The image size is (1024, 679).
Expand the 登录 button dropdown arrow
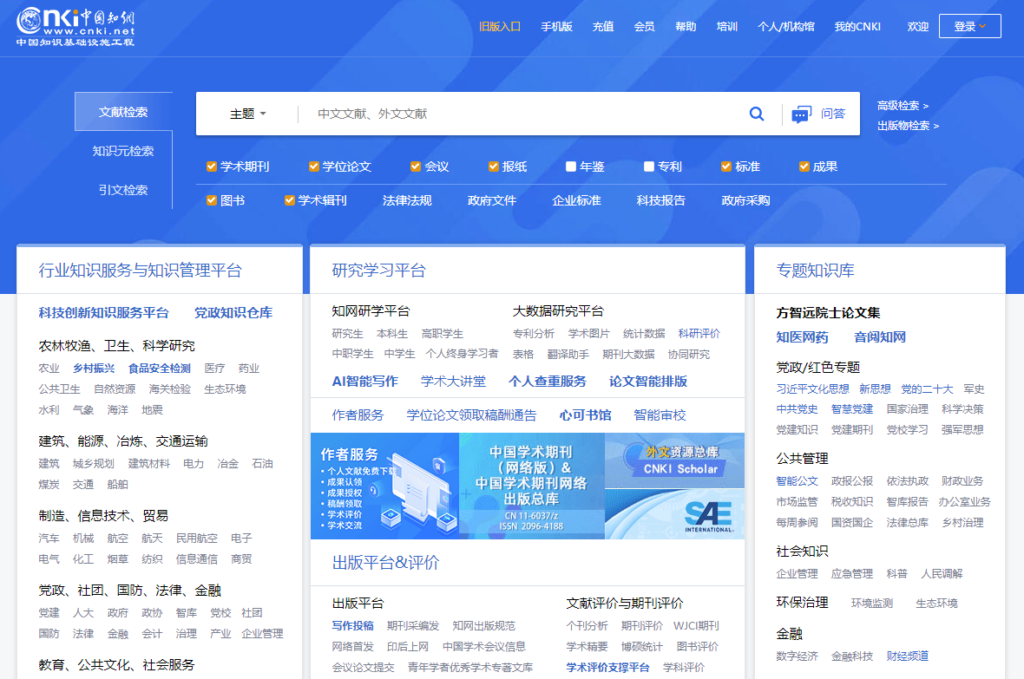[984, 25]
